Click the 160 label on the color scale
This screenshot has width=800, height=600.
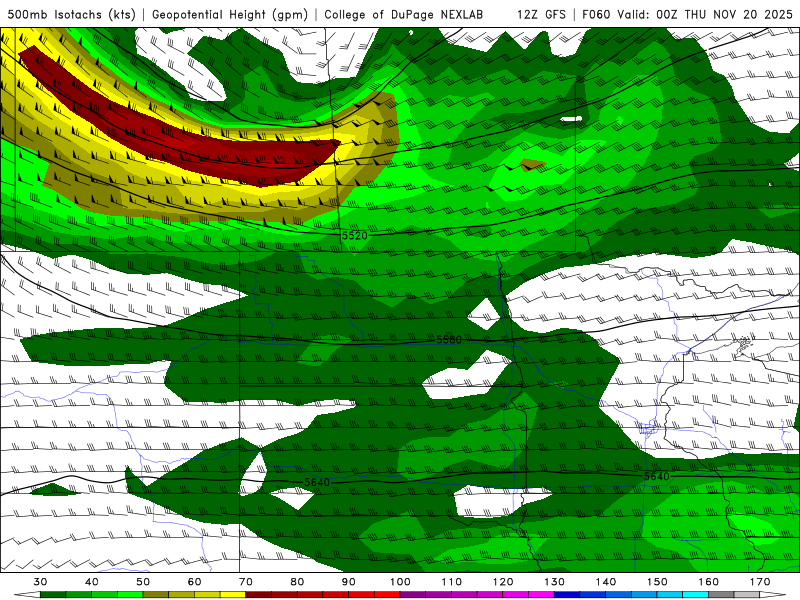(x=709, y=582)
